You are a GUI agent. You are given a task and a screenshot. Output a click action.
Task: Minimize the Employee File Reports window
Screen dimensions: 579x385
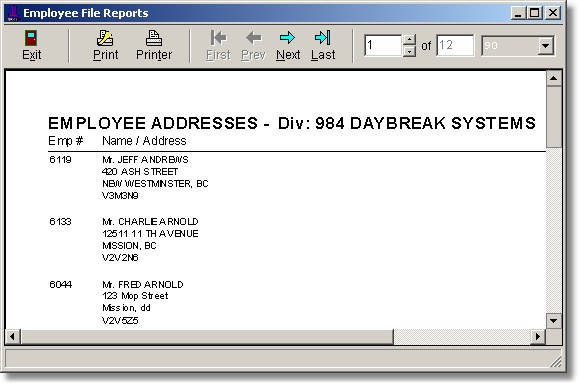point(518,13)
